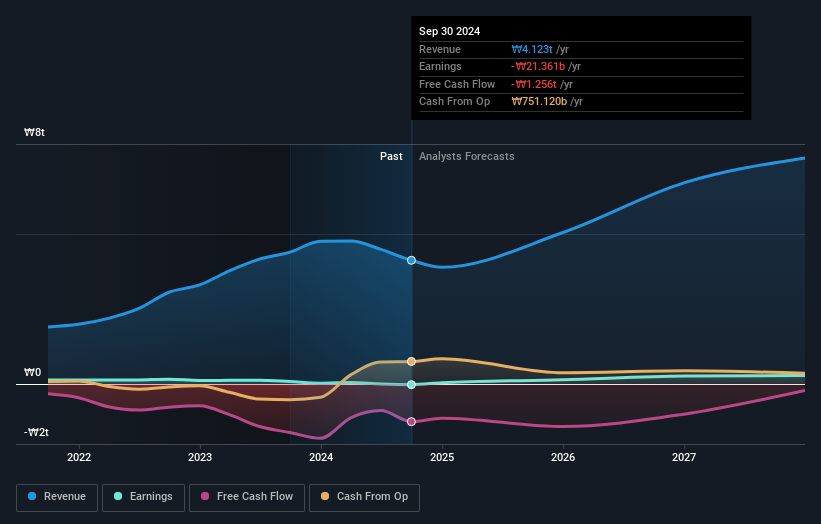Click the ₩4.123t revenue value in tooltip

pos(532,49)
